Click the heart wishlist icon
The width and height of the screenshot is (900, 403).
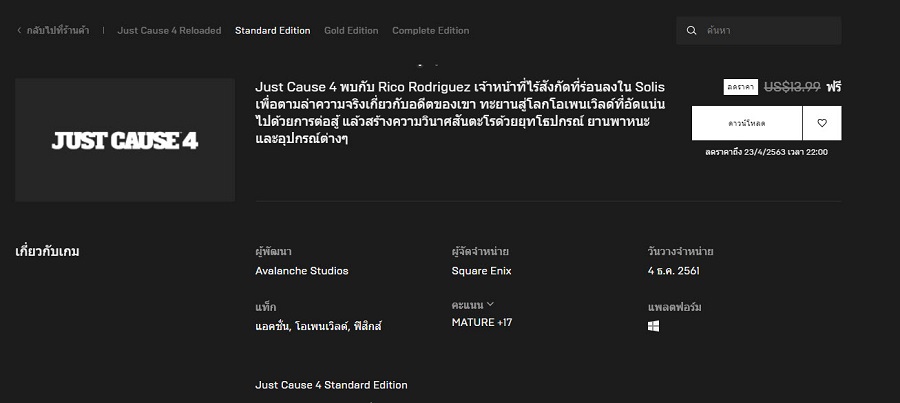[822, 123]
